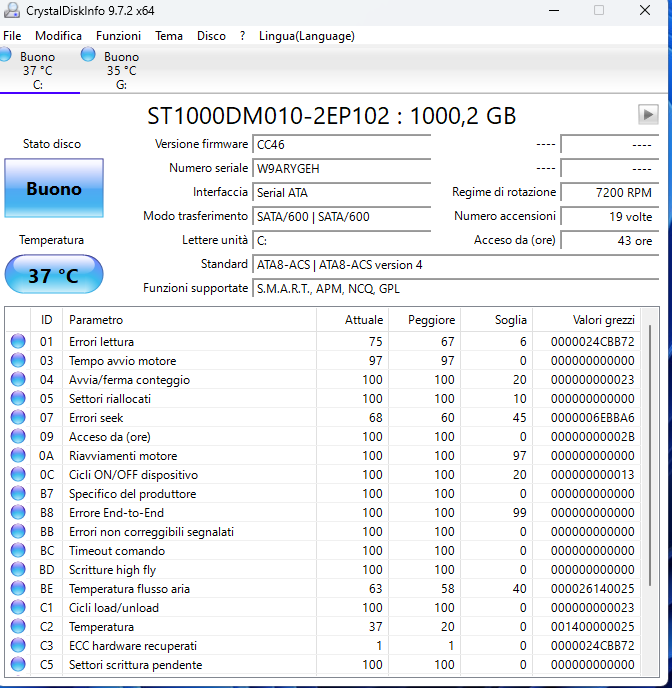Viewport: 672px width, 688px height.
Task: Click the status icon for Errori non correggibili segnalati
Action: pyautogui.click(x=18, y=531)
